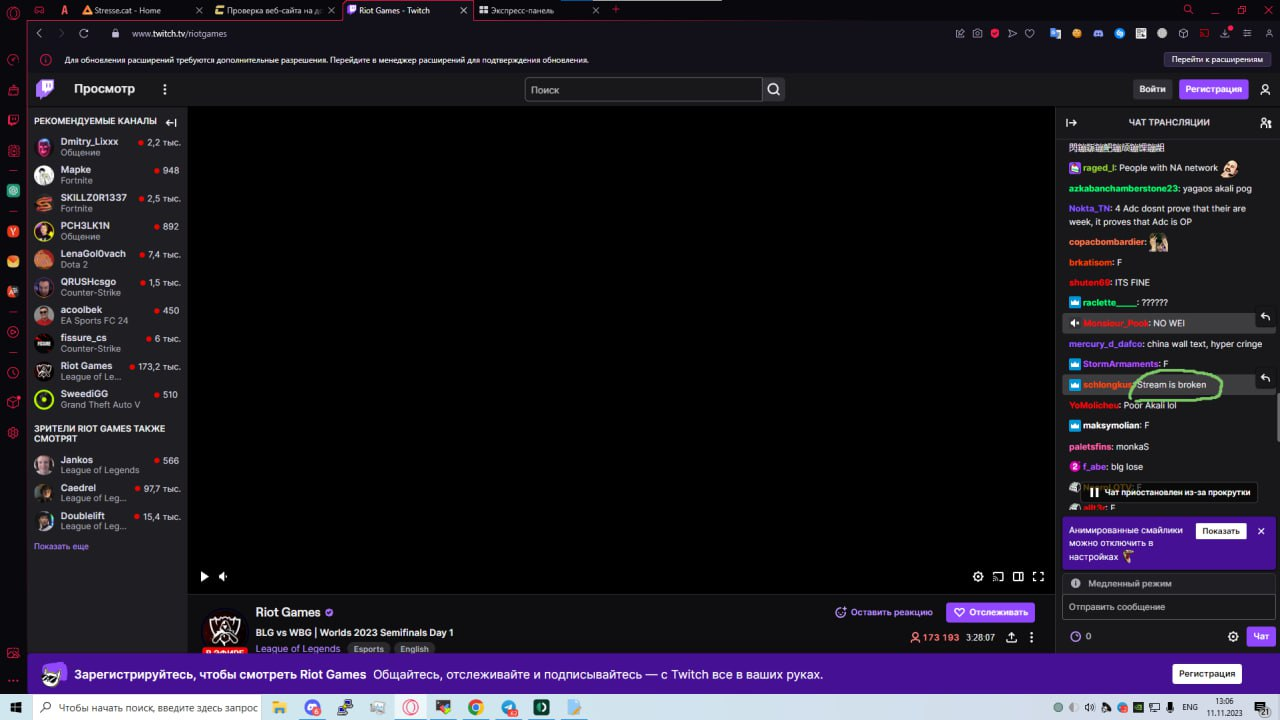Resume chat via Чат приостановлен notice
The height and width of the screenshot is (720, 1280).
[1169, 492]
